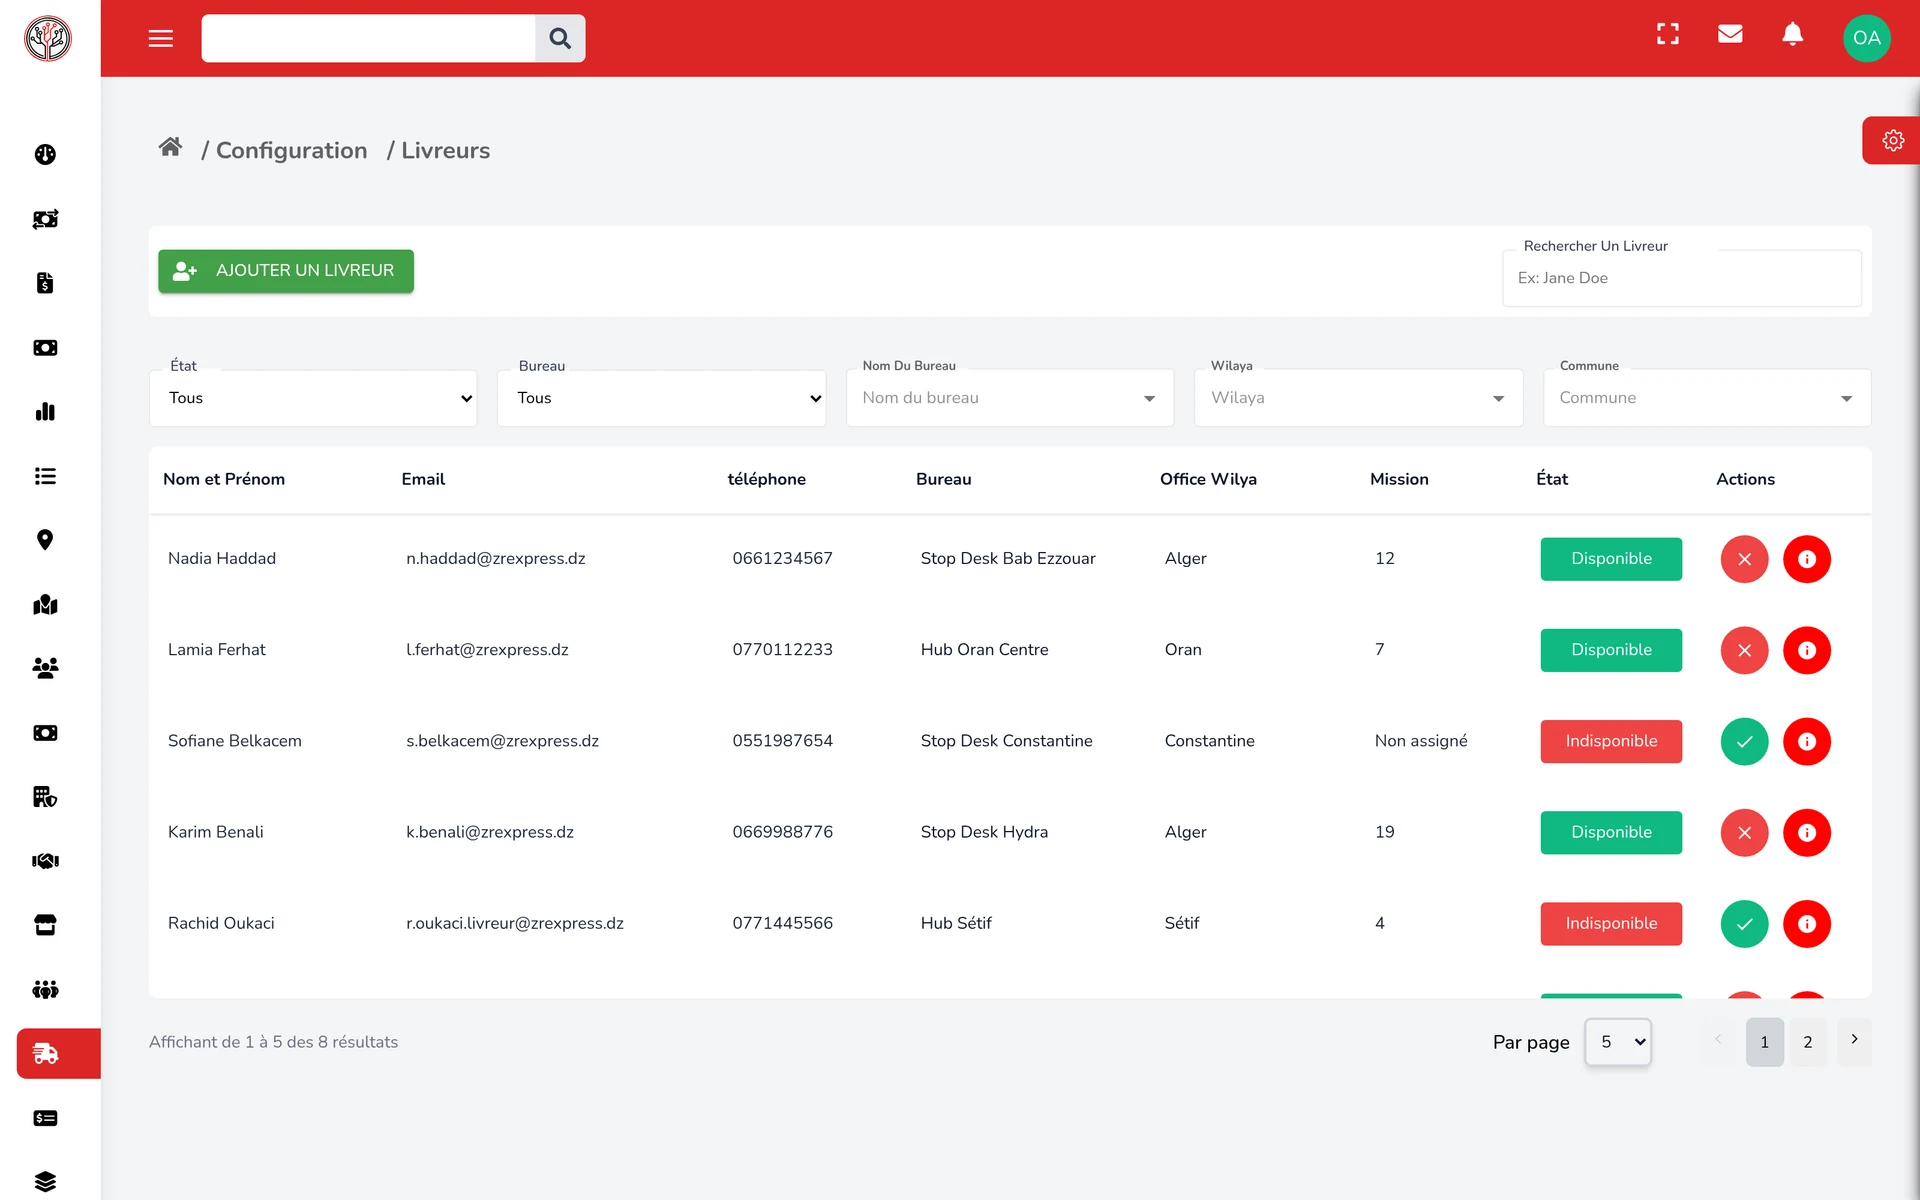
Task: Go to Configuration in the breadcrumb
Action: [291, 150]
